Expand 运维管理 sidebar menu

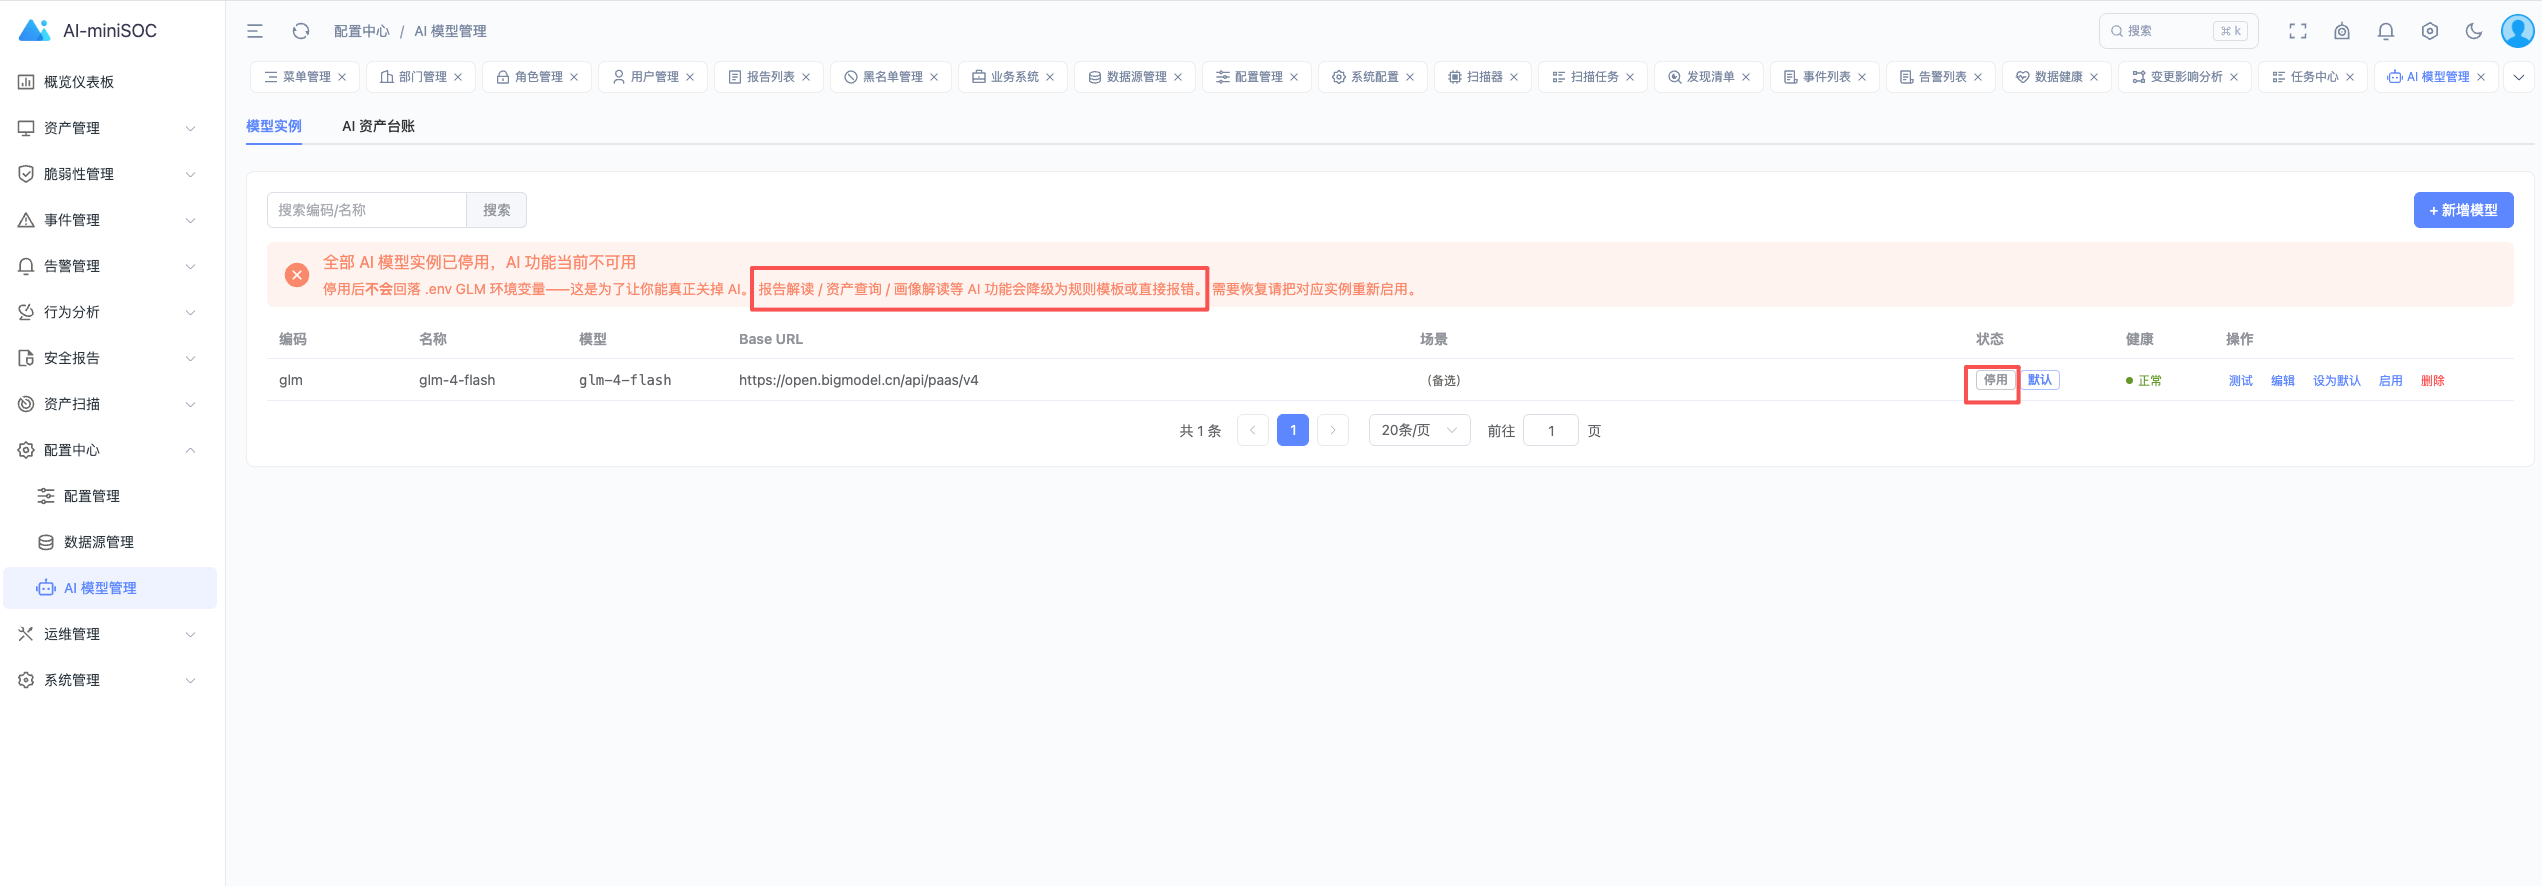[x=110, y=634]
